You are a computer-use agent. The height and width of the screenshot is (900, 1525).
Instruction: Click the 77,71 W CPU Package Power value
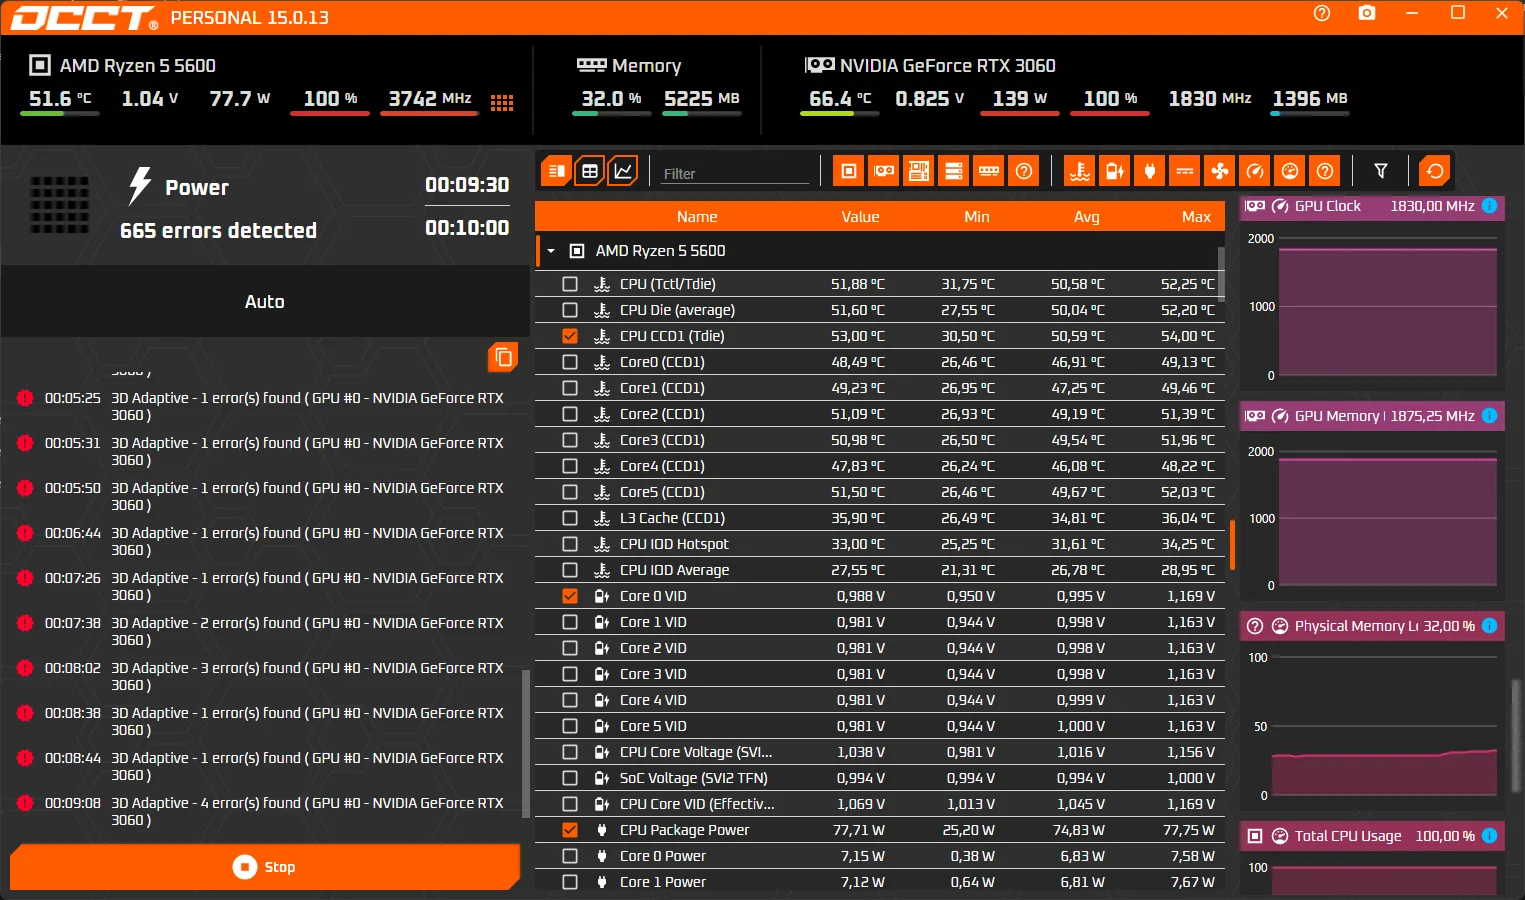pos(859,830)
